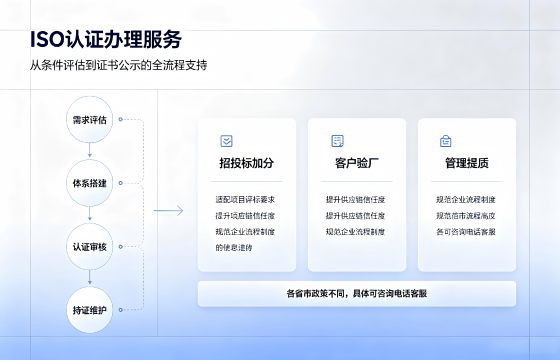
Task: Click the document icon above 客户验厂
Action: point(338,141)
